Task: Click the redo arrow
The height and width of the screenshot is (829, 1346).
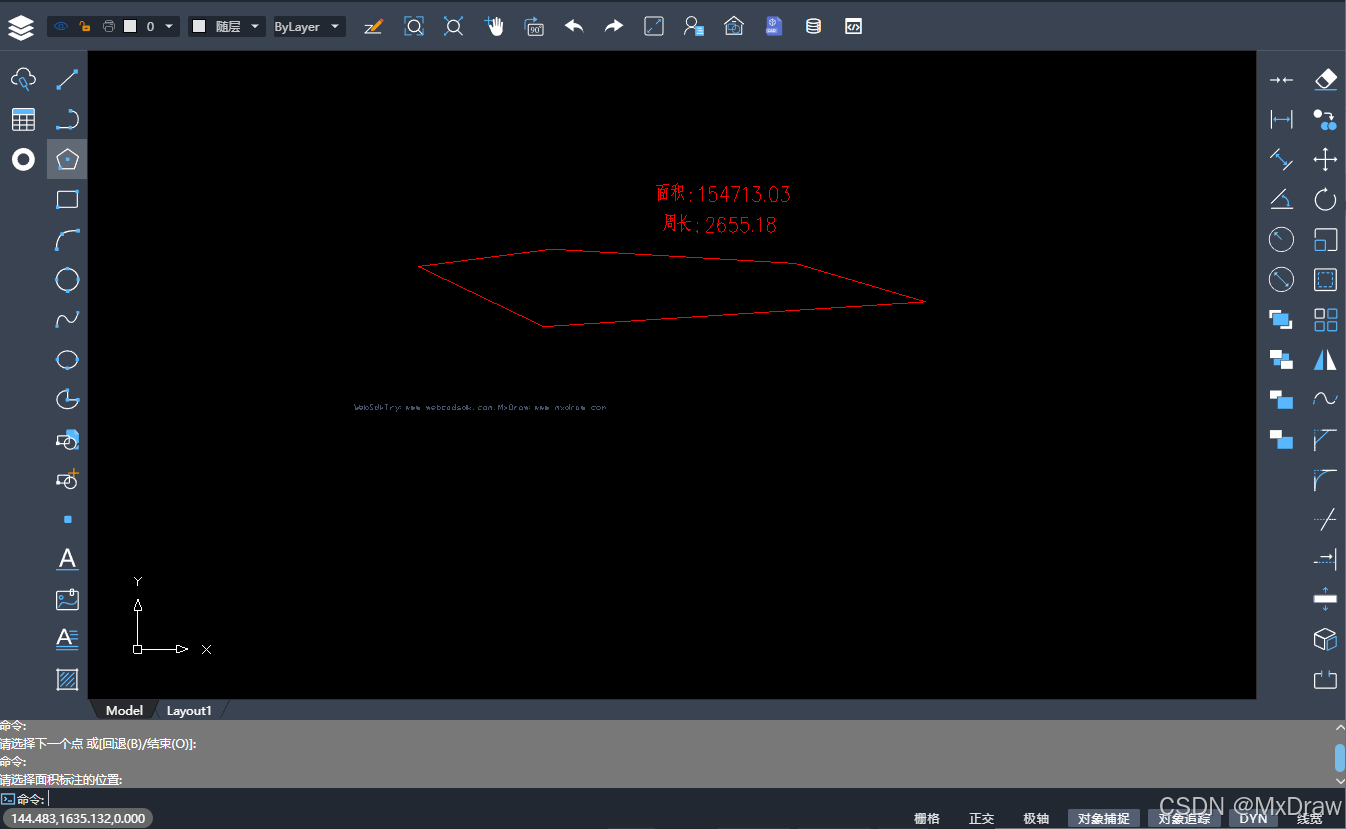Action: (614, 27)
